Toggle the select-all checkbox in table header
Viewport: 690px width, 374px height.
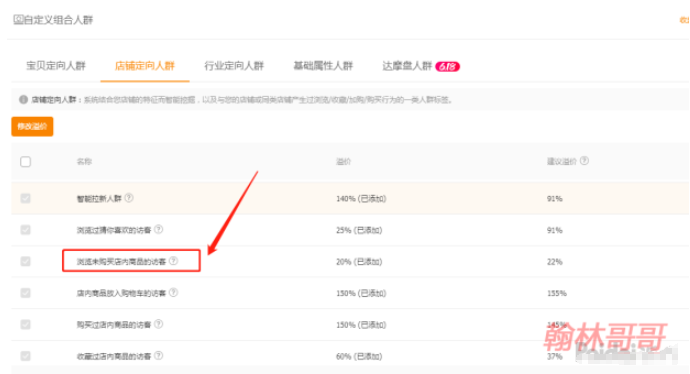click(26, 161)
